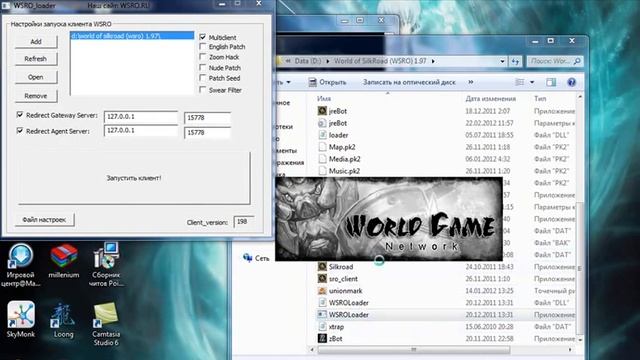
Task: Sort by Дата изменения column header
Action: pyautogui.click(x=490, y=99)
